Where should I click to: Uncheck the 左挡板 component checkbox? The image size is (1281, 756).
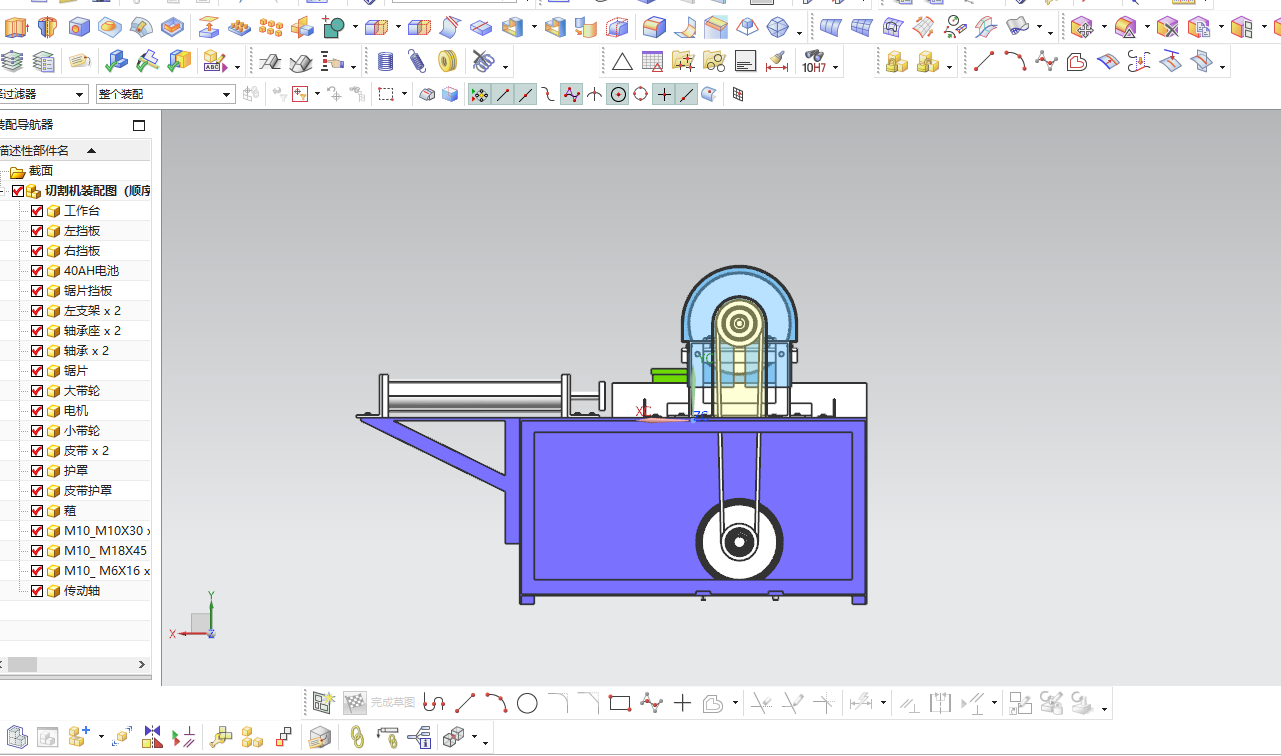click(37, 231)
